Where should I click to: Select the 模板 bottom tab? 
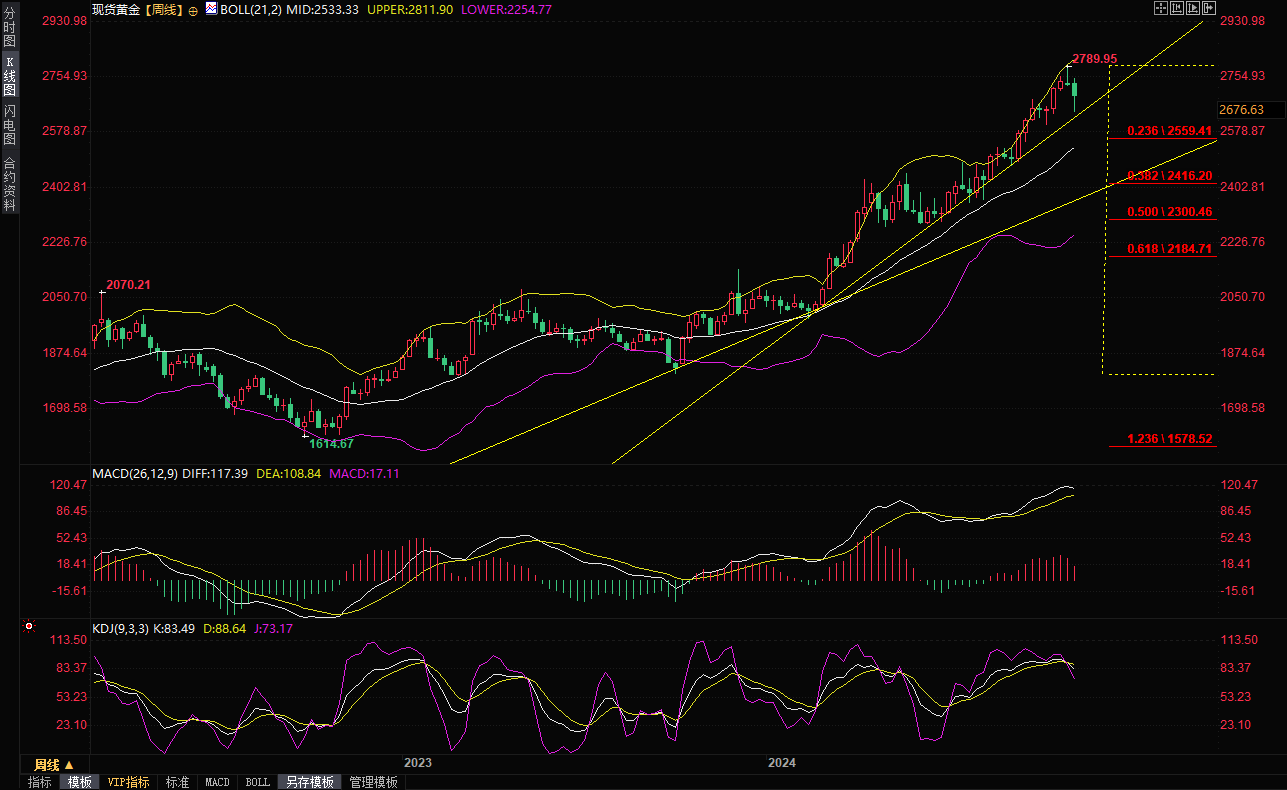click(x=79, y=782)
